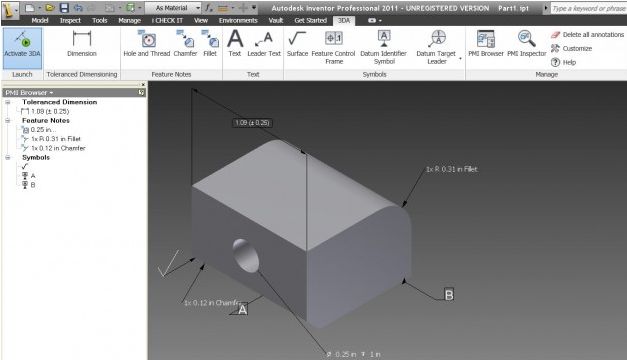Add a Surface texture symbol
Viewport: 627px width, 360px height.
(297, 44)
